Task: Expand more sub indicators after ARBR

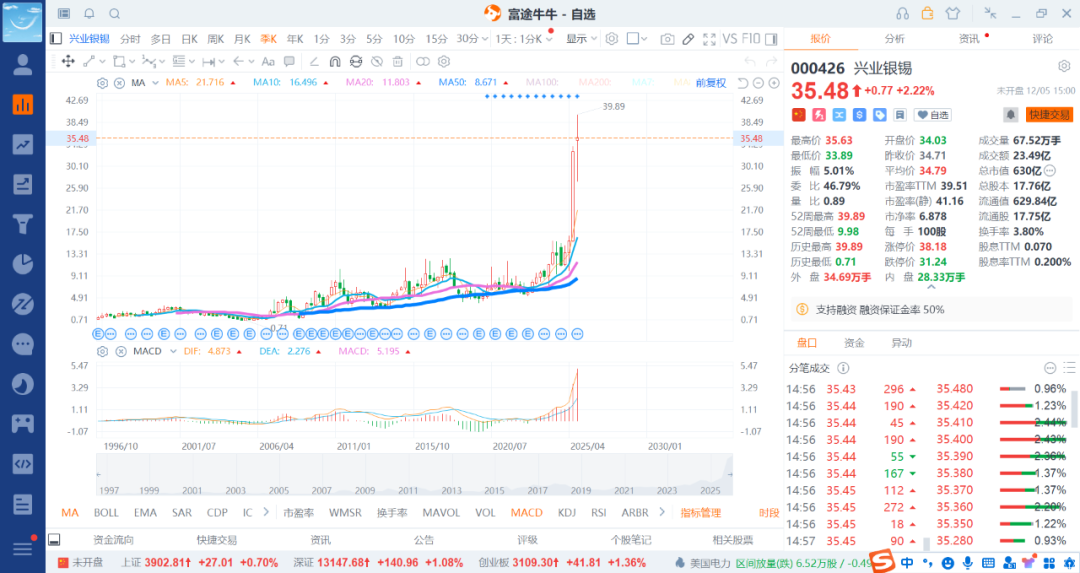Action: tap(662, 512)
